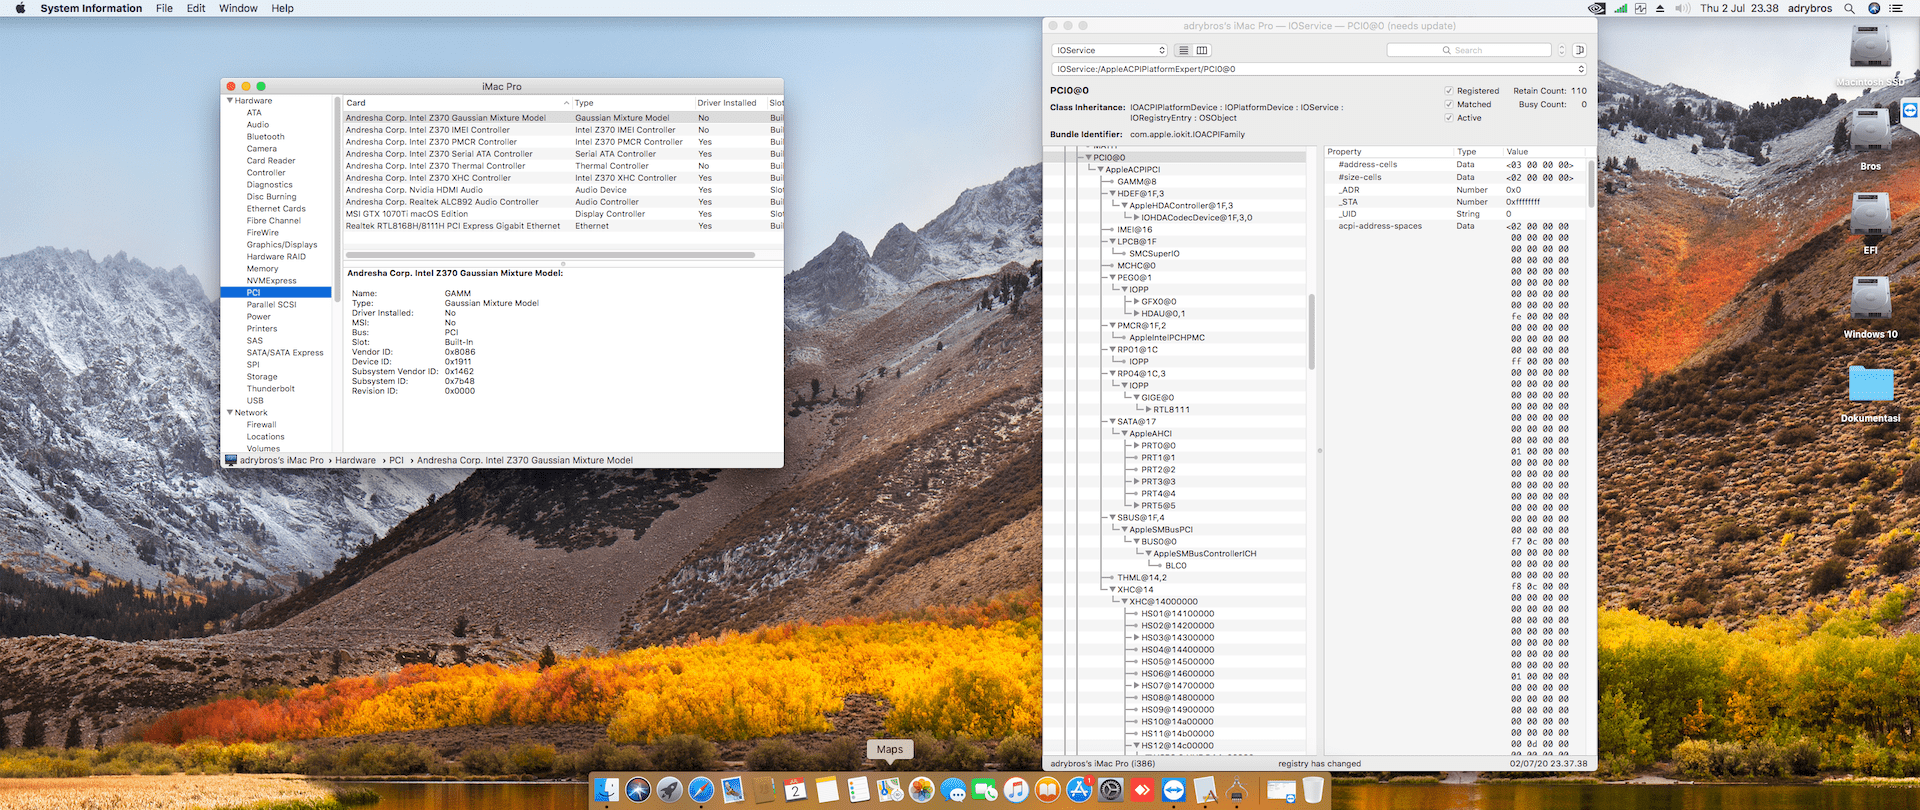Open the NVIDIA menu bar icon
The width and height of the screenshot is (1920, 810).
(1597, 8)
